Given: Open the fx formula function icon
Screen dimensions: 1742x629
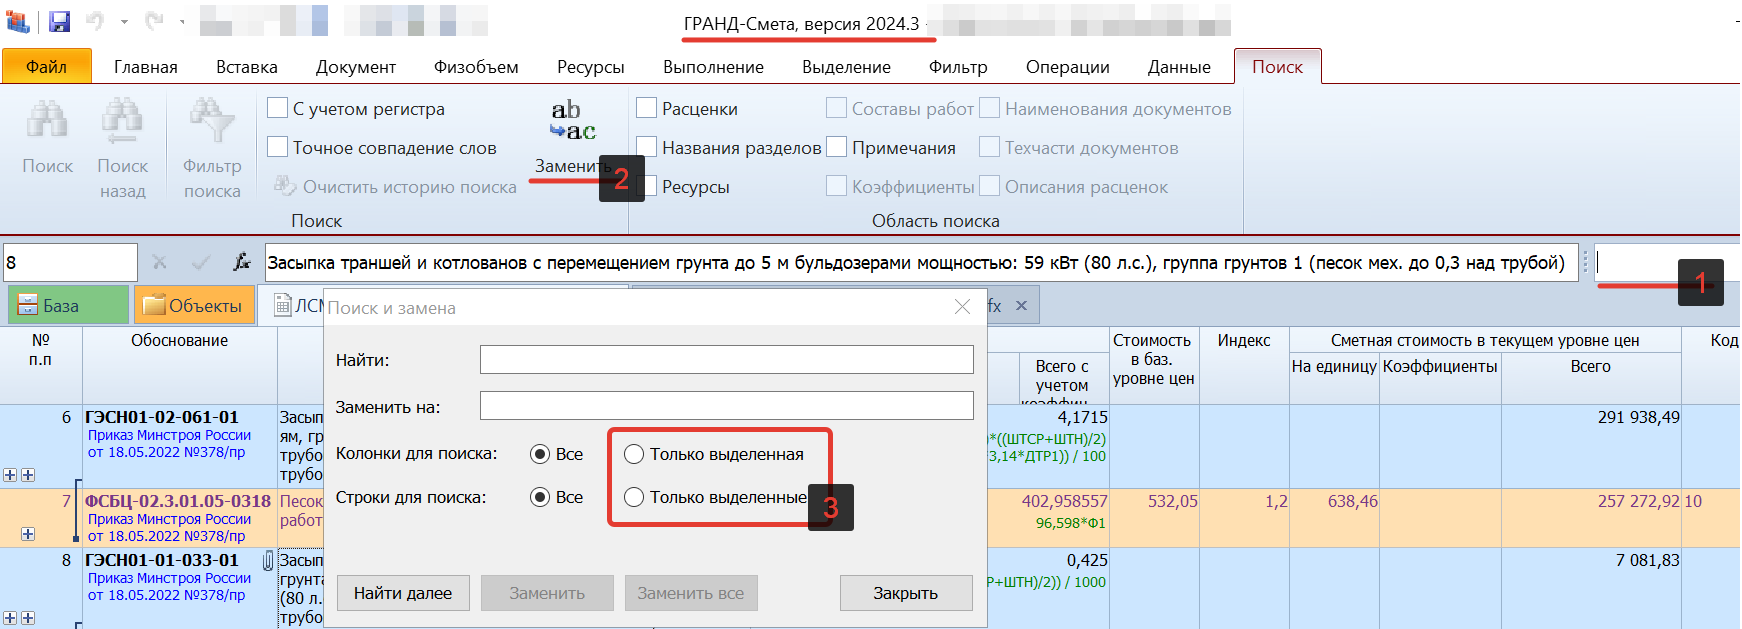Looking at the screenshot, I should (x=241, y=262).
